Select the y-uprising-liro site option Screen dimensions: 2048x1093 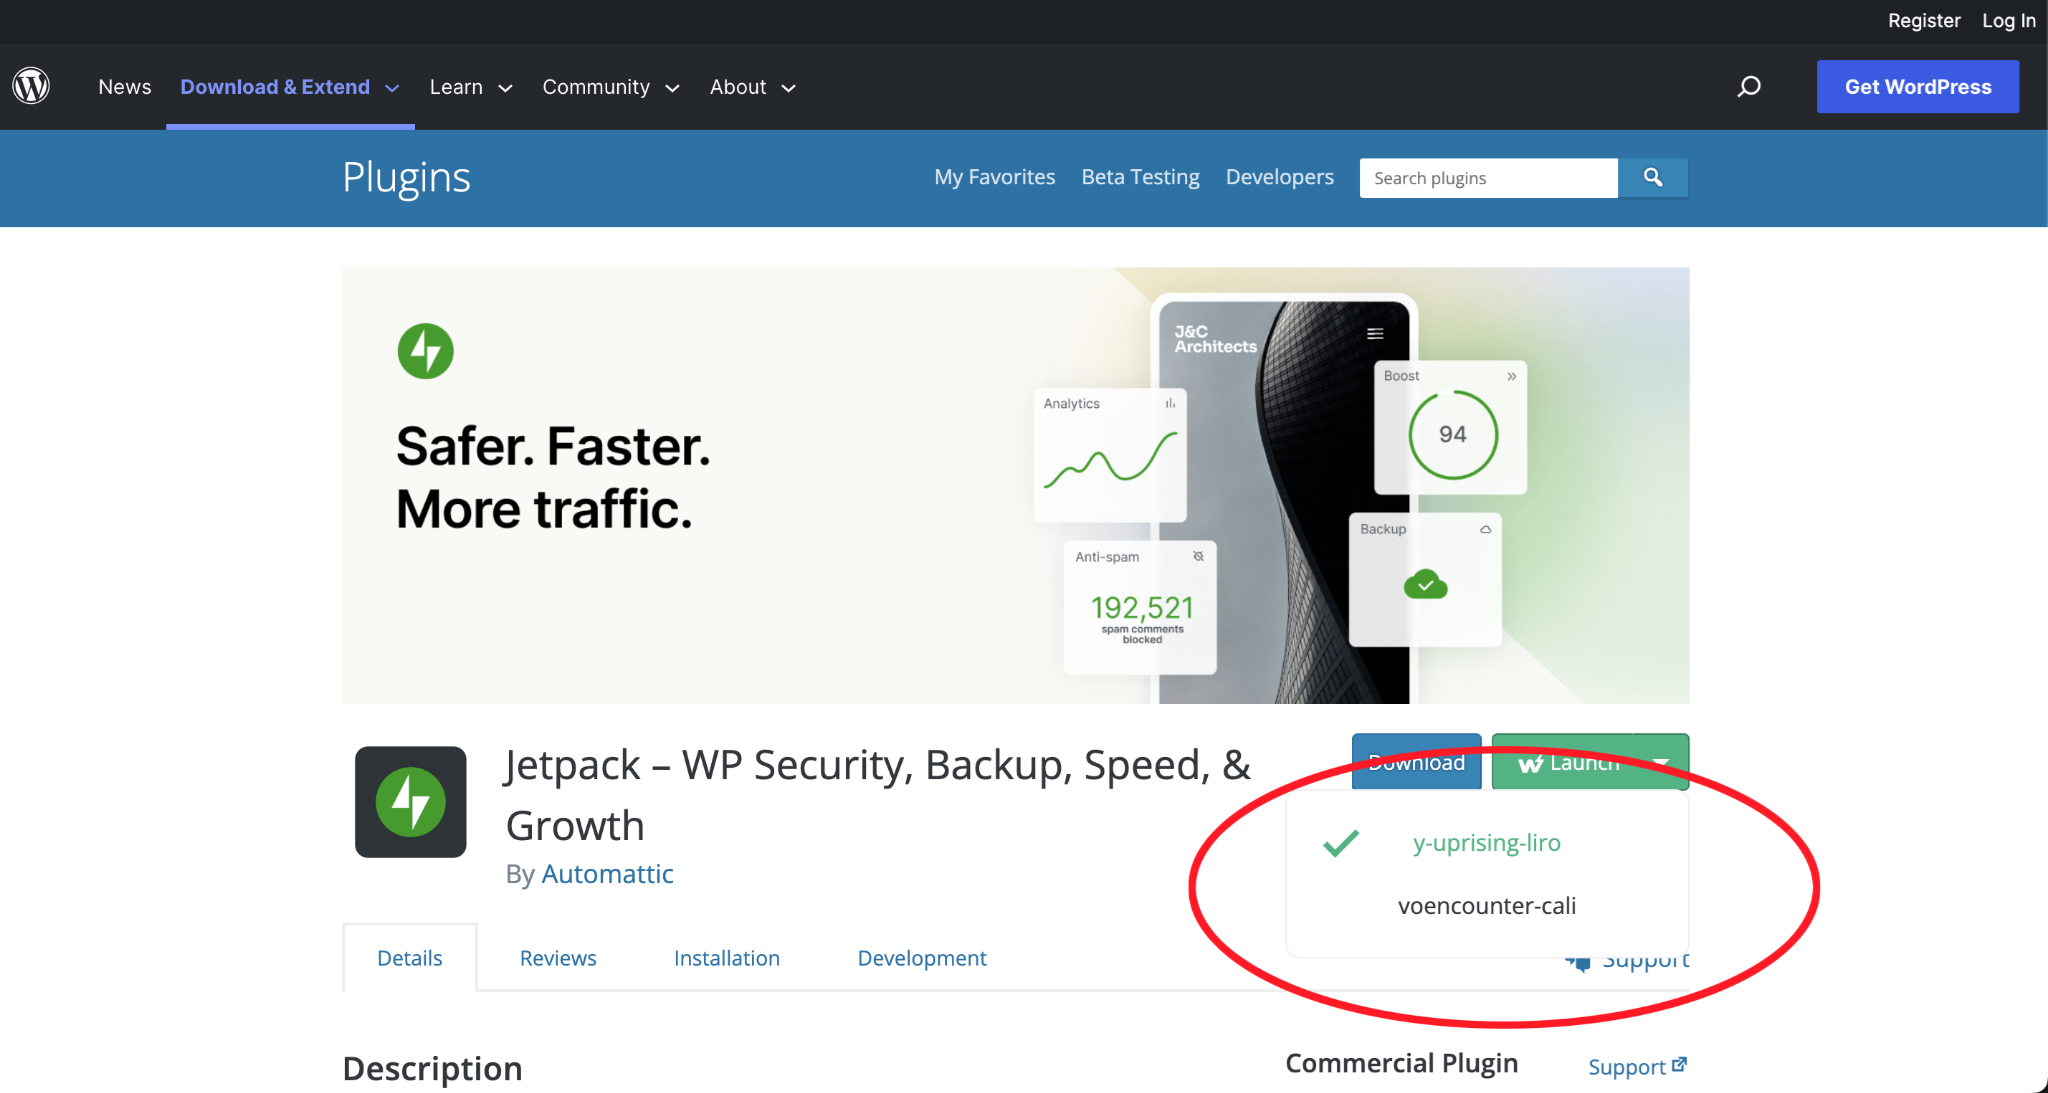coord(1486,843)
